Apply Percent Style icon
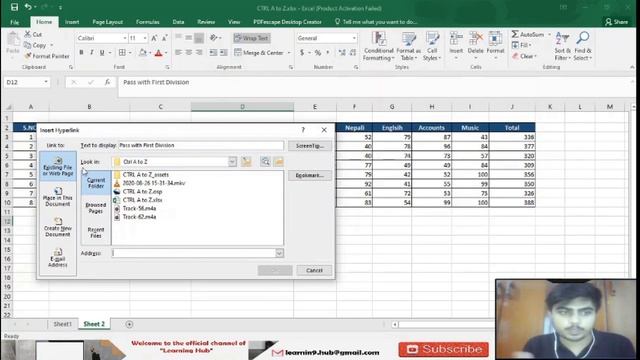 point(318,53)
